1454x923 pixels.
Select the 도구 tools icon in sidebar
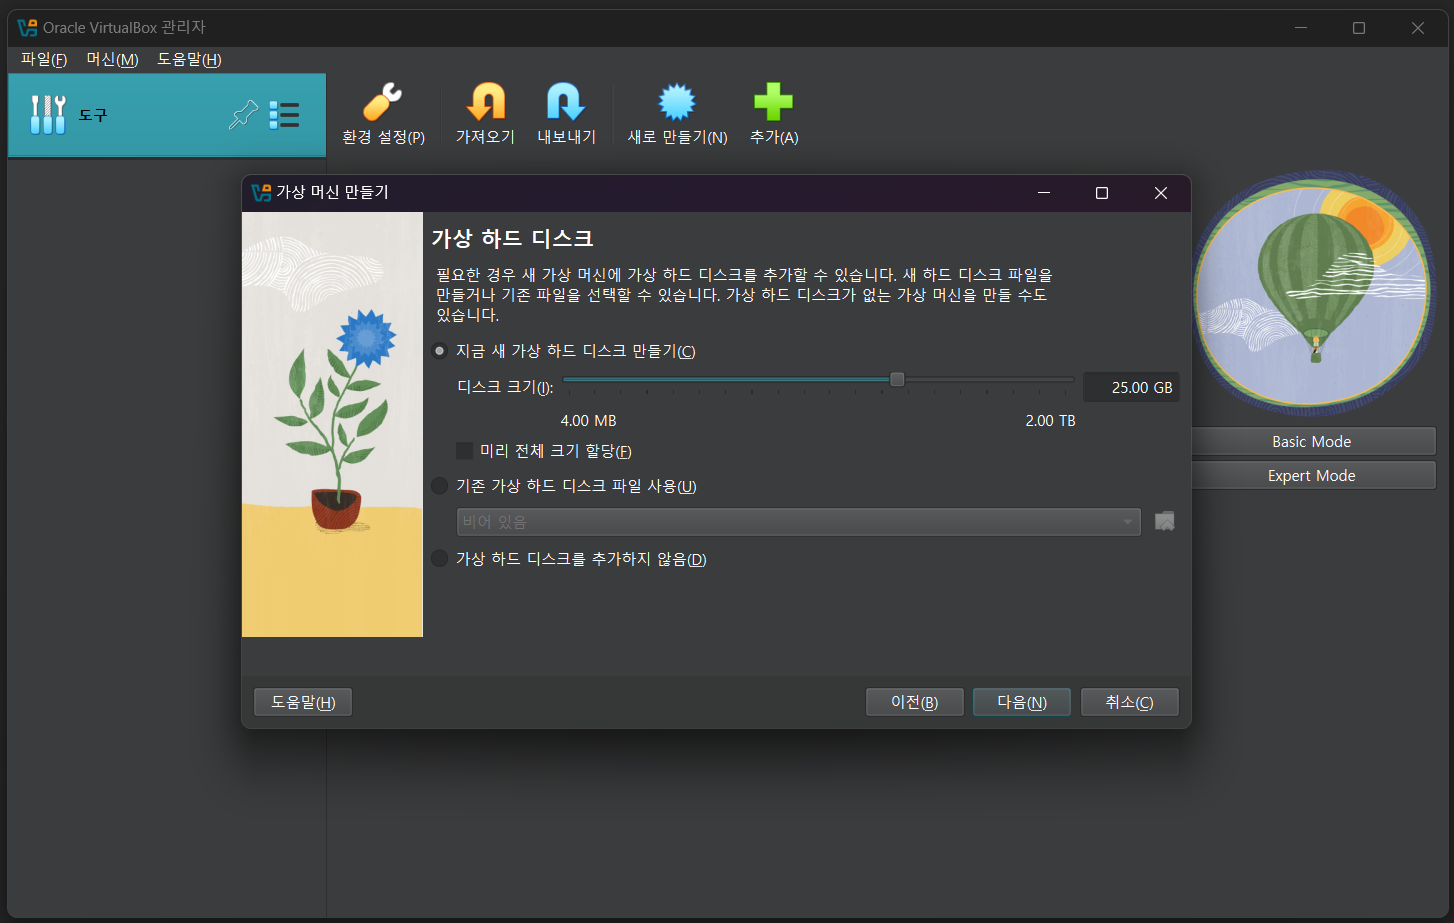point(48,115)
